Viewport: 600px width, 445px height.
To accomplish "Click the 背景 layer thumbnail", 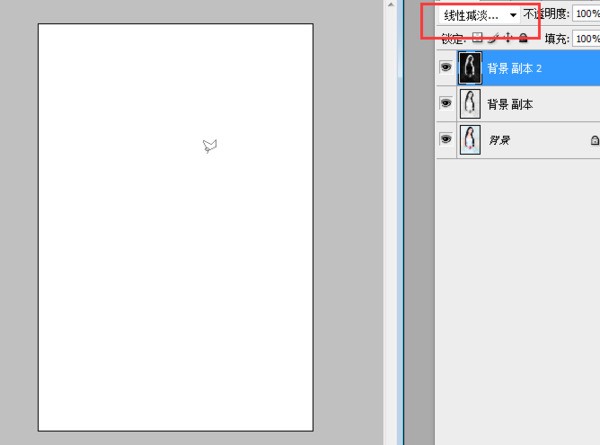I will pyautogui.click(x=470, y=140).
